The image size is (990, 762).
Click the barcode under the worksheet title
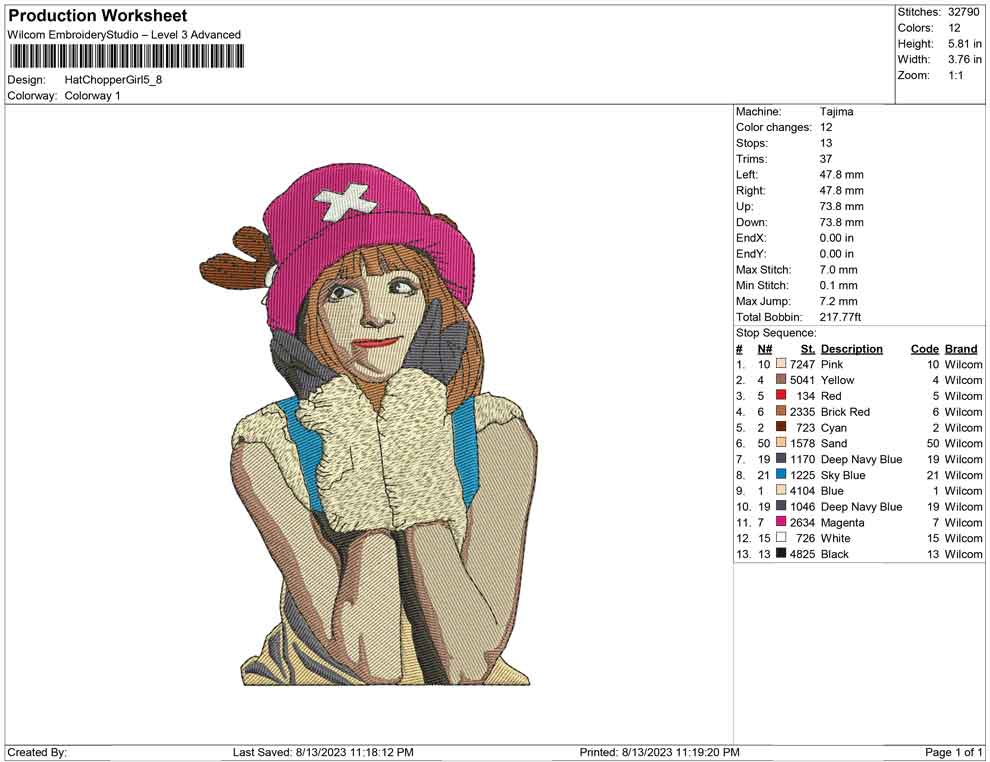pos(126,57)
